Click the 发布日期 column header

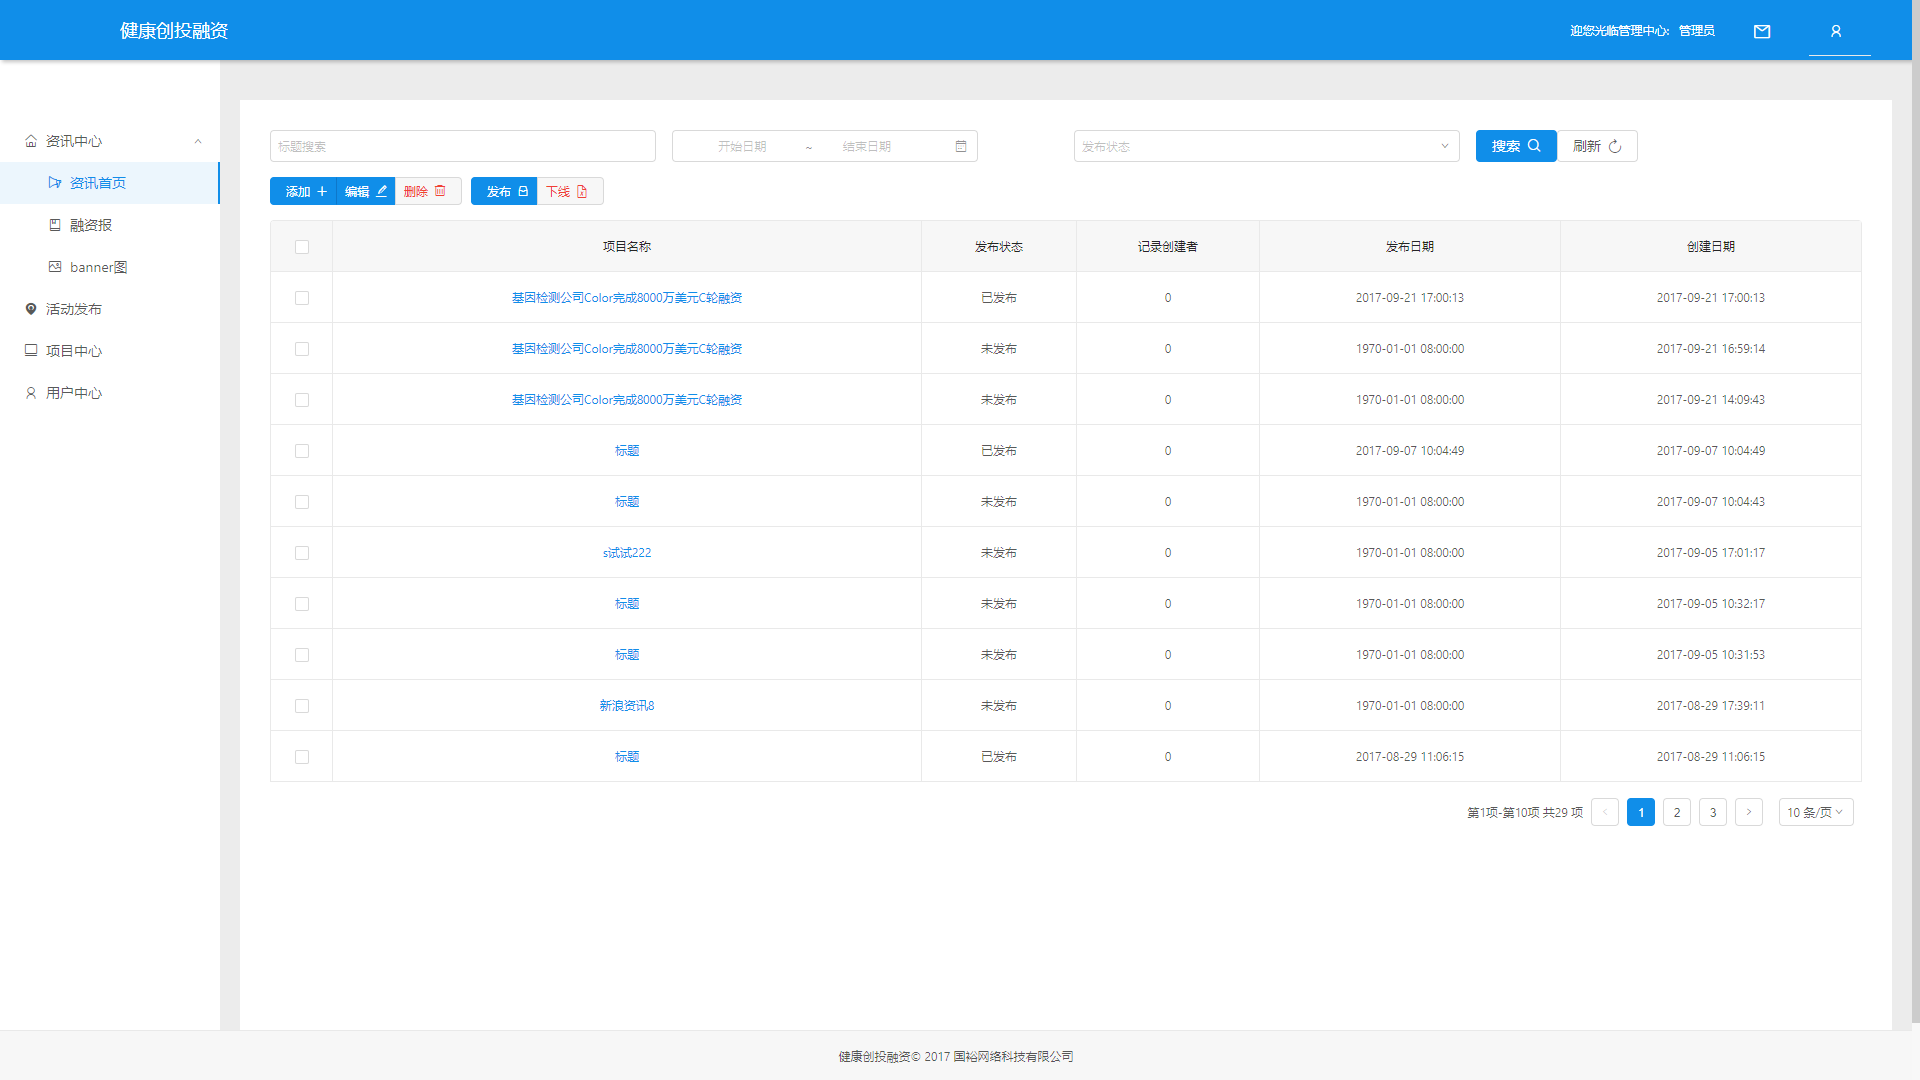(1410, 247)
